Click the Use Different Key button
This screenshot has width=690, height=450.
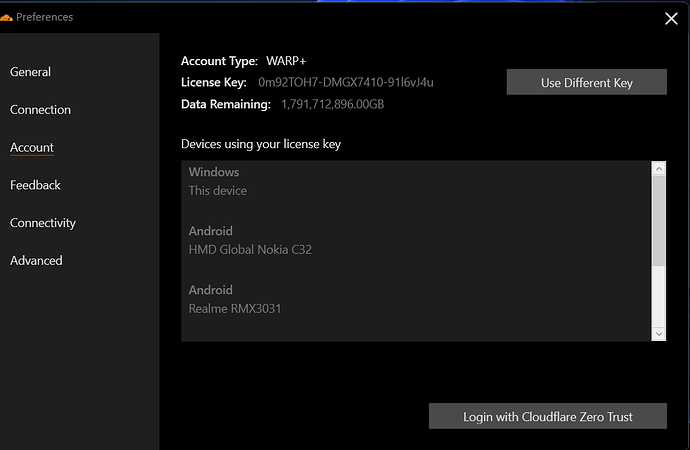[587, 82]
